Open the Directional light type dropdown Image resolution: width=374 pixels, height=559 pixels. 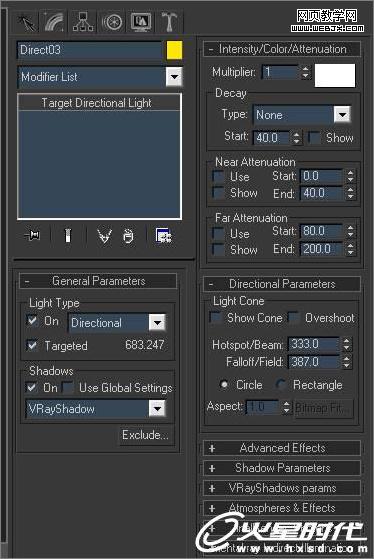[x=157, y=323]
